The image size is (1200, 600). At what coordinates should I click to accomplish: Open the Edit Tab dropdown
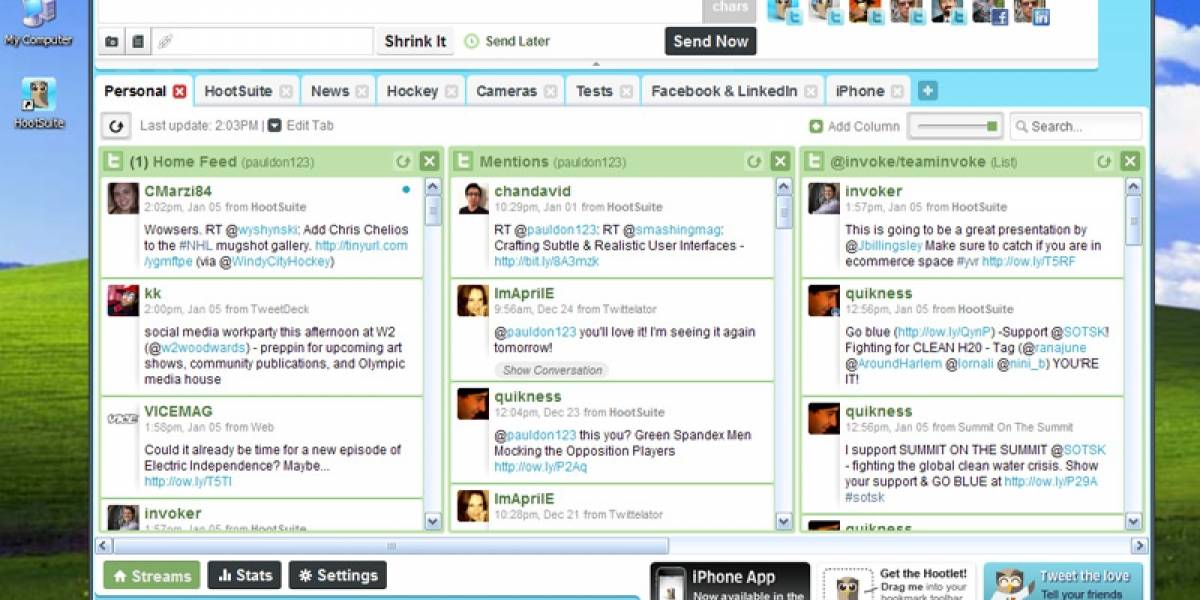pos(300,126)
